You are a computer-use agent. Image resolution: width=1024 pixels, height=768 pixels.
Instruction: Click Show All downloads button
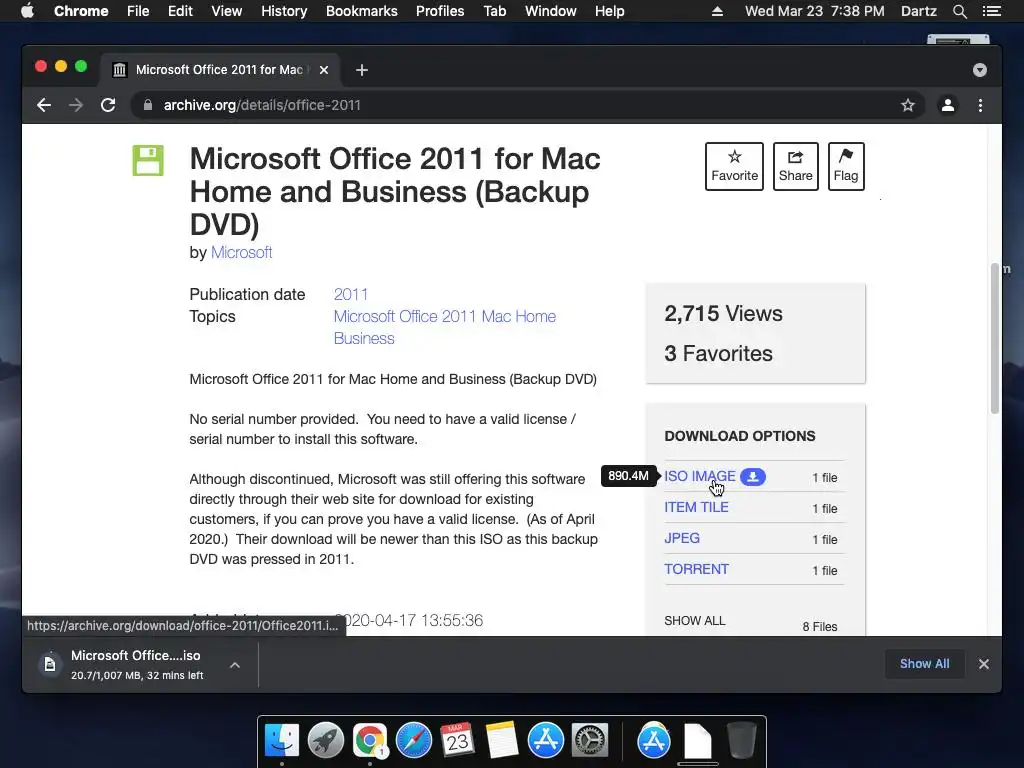924,664
